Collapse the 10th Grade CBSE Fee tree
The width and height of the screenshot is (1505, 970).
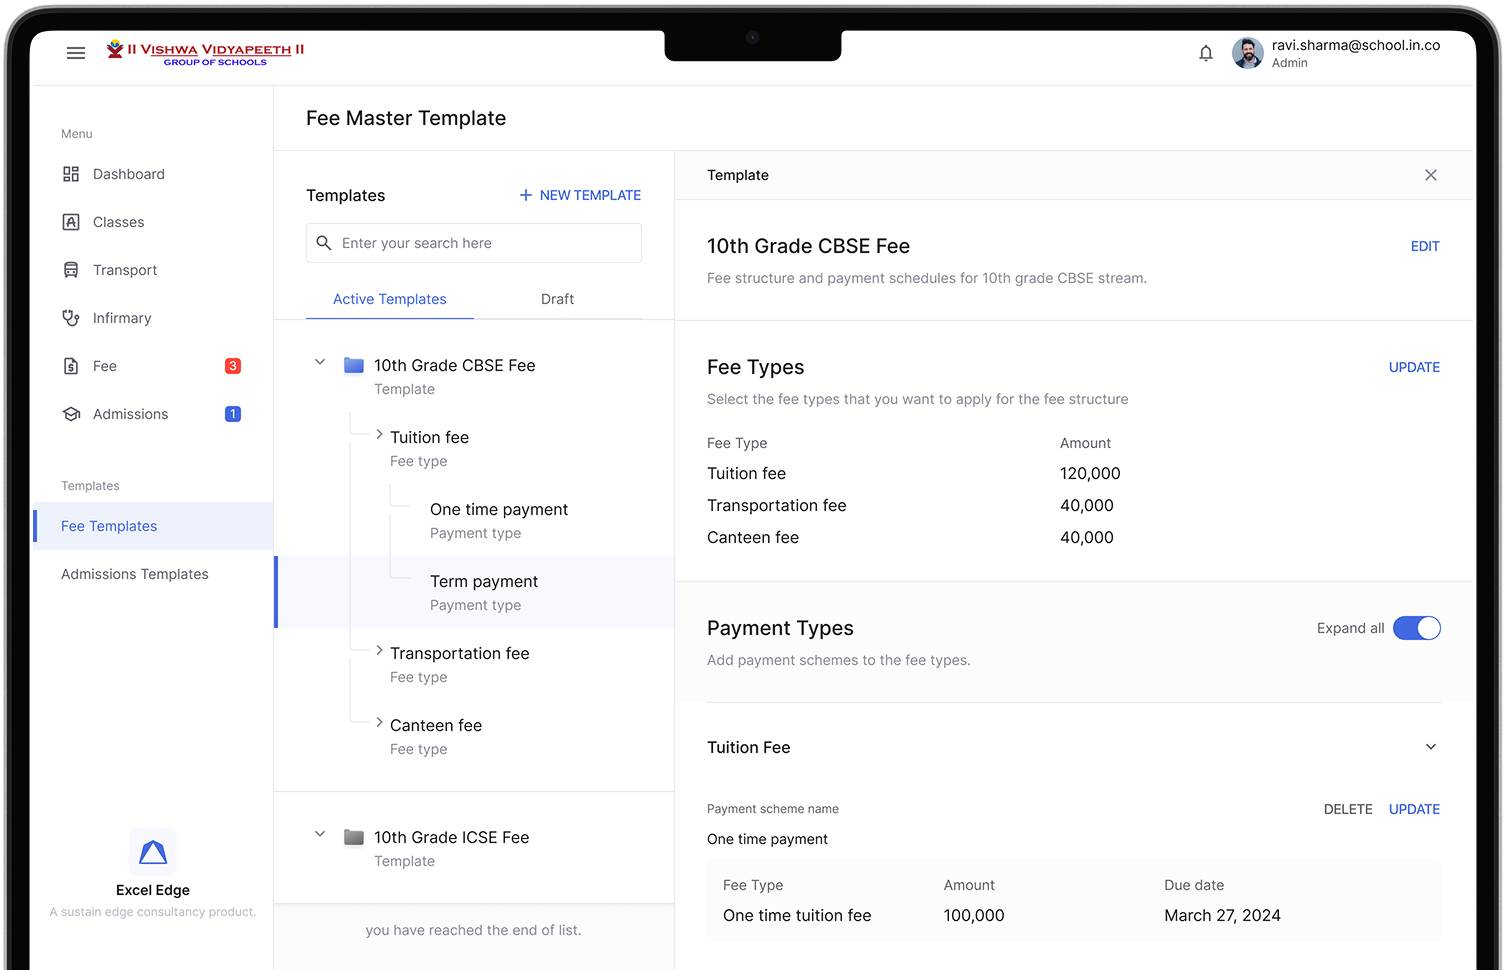pyautogui.click(x=320, y=362)
